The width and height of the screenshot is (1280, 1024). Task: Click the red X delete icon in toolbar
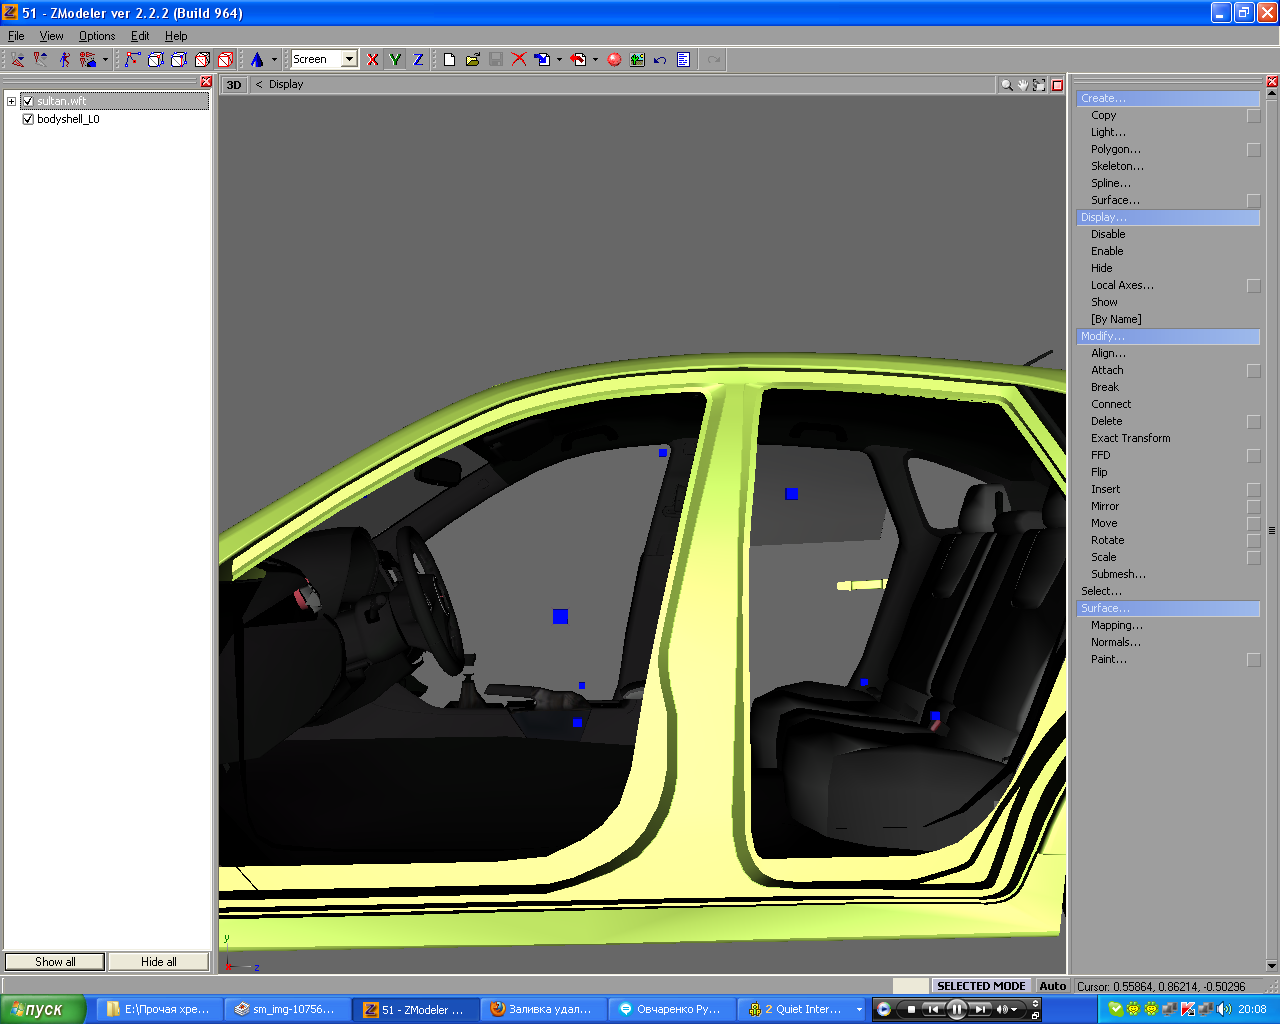pos(519,60)
